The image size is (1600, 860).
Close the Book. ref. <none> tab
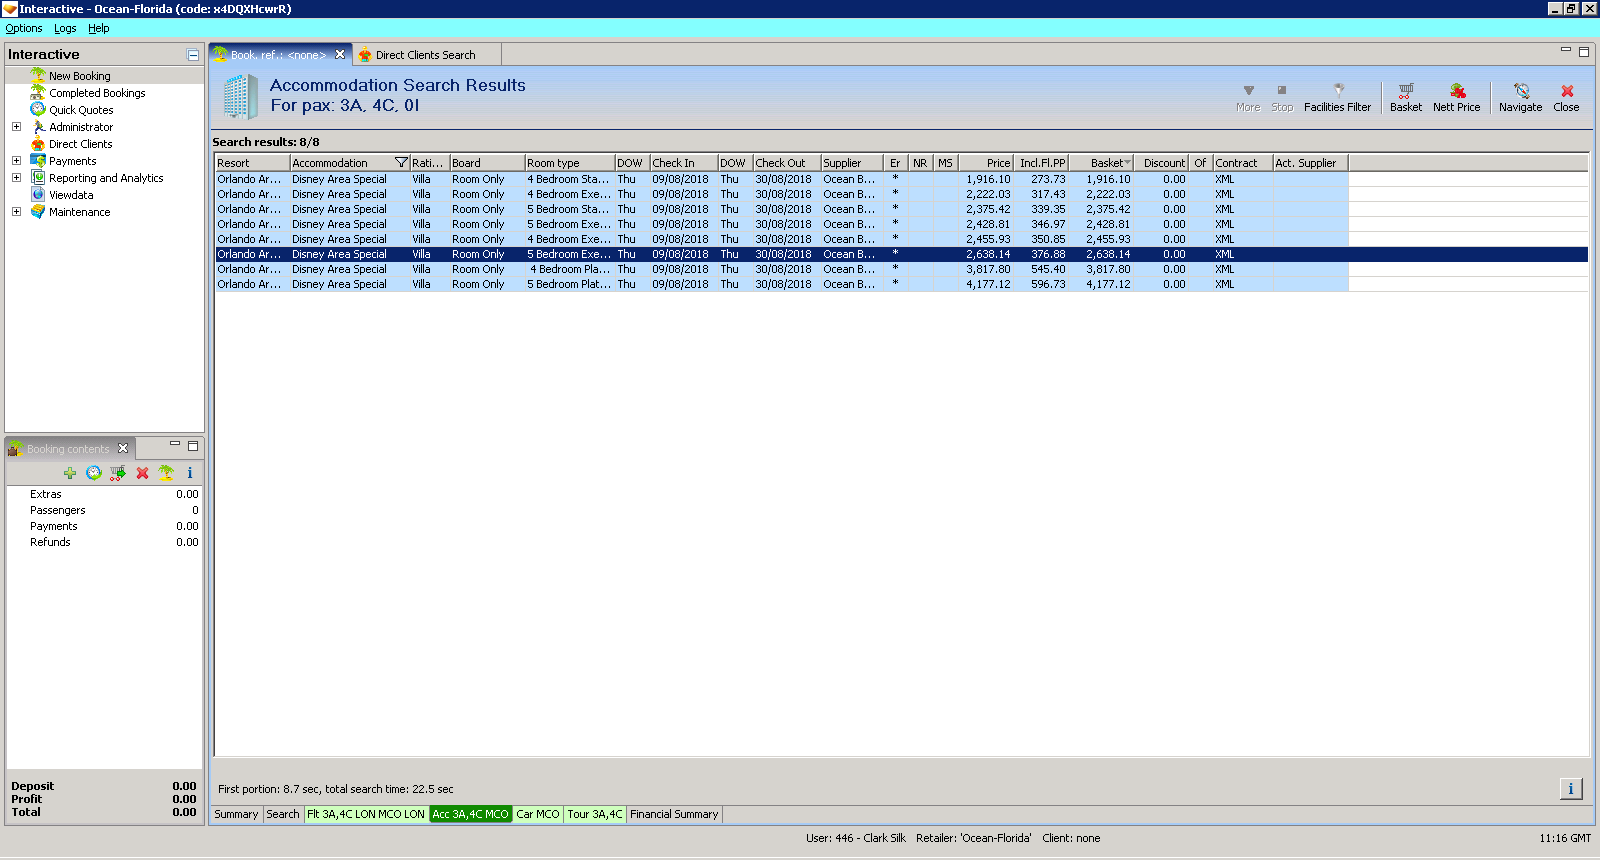[340, 55]
